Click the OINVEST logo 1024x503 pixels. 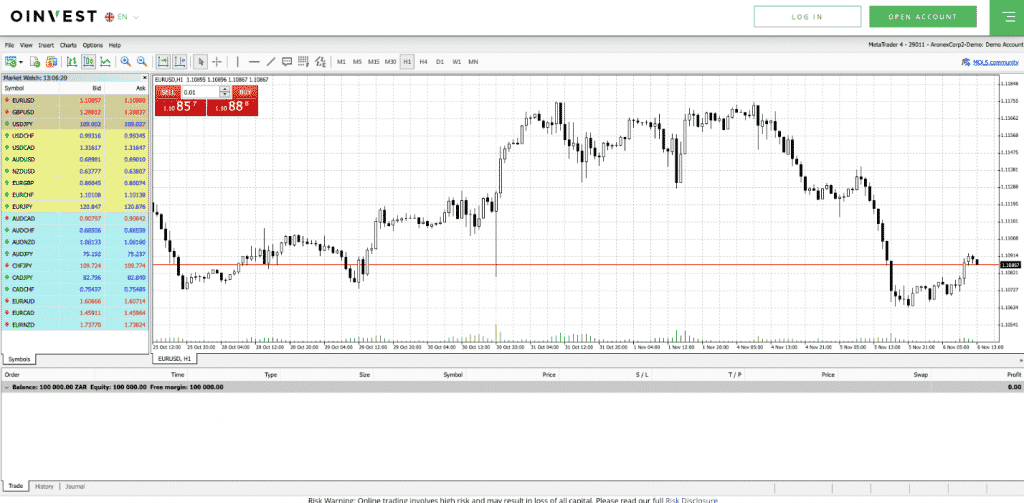54,16
